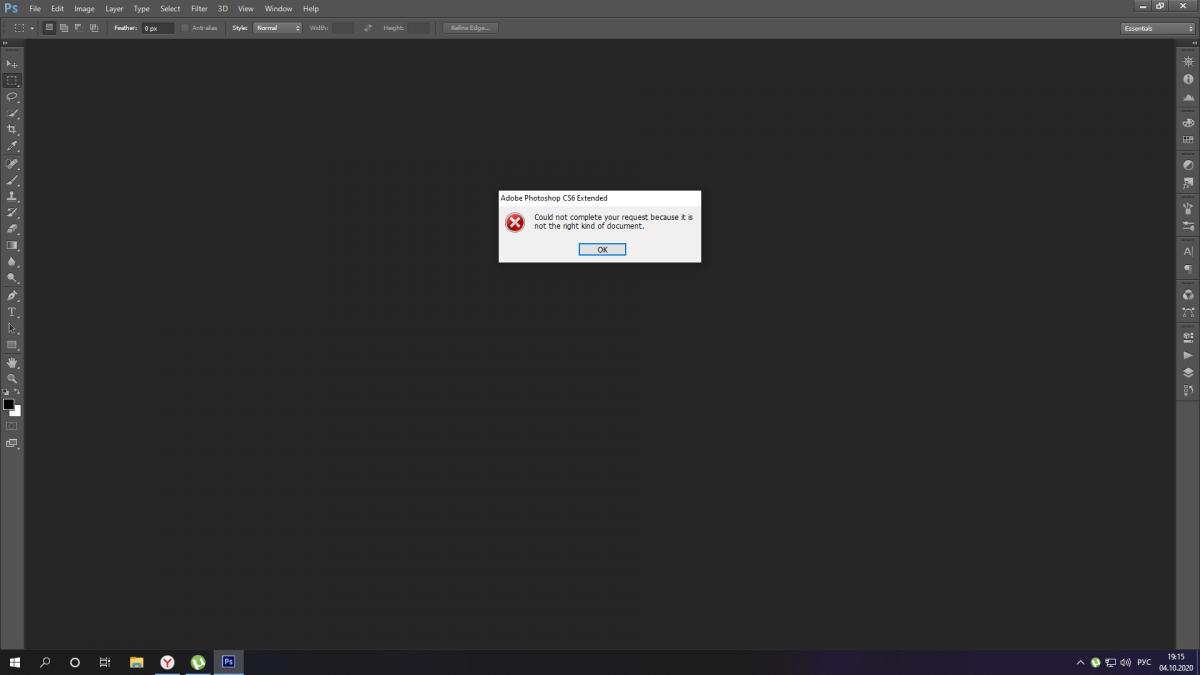Change screen mode button in toolbox
The image size is (1200, 675).
point(12,442)
